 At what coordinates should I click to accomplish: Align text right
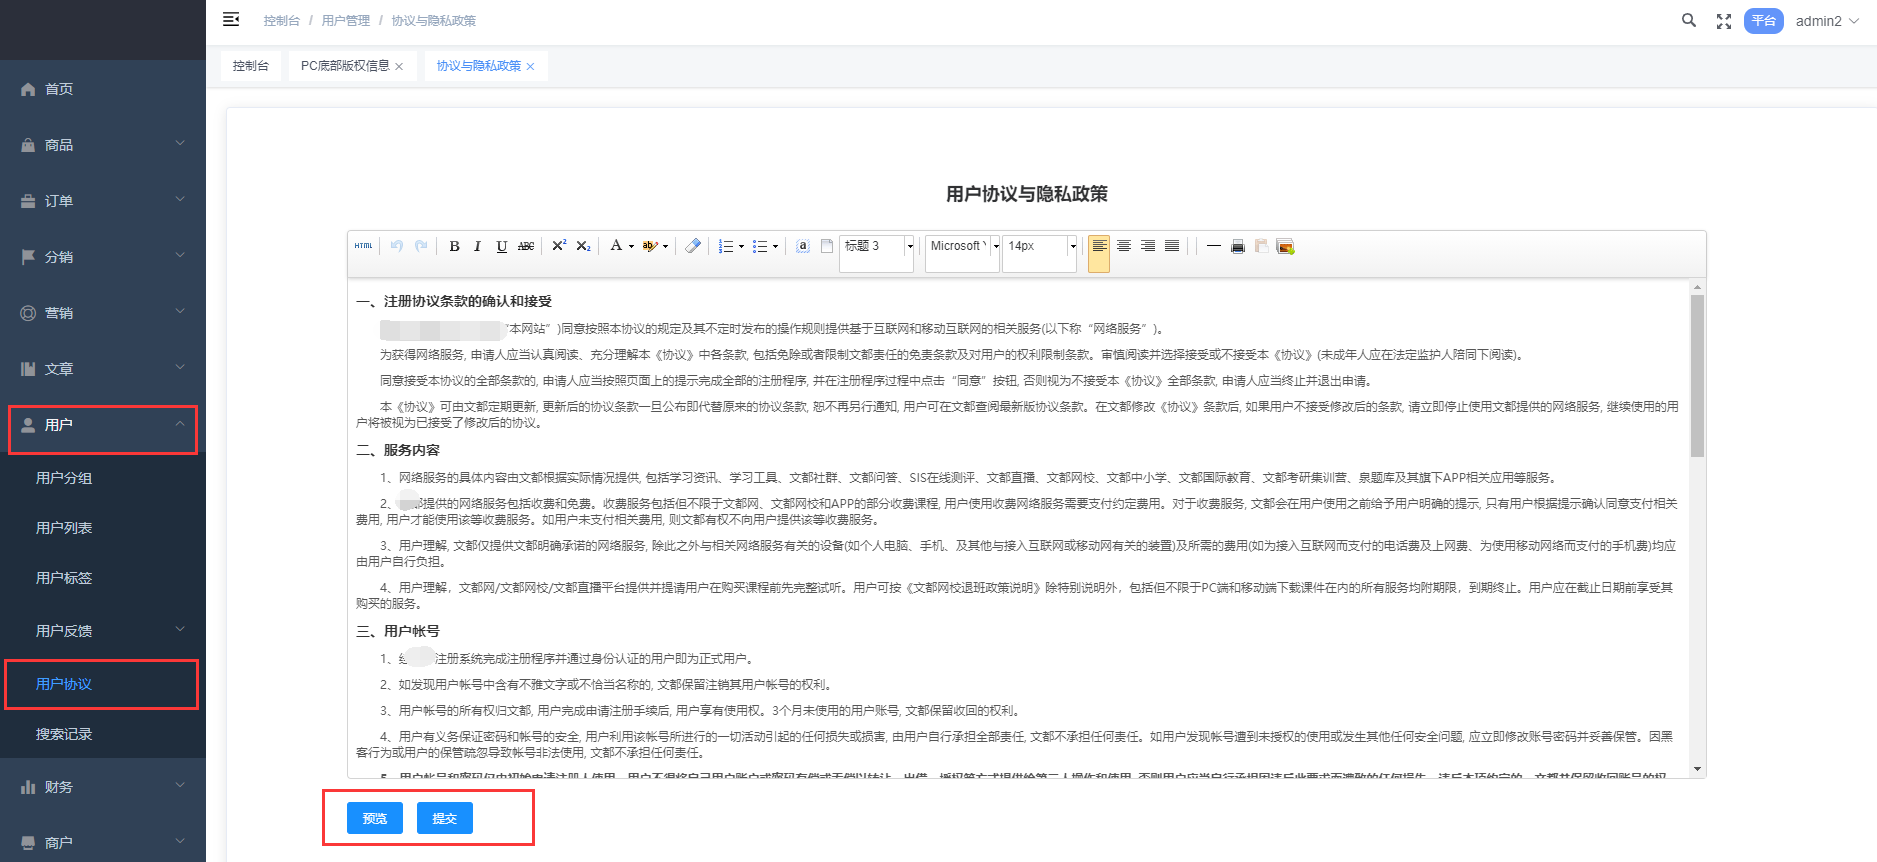point(1148,246)
